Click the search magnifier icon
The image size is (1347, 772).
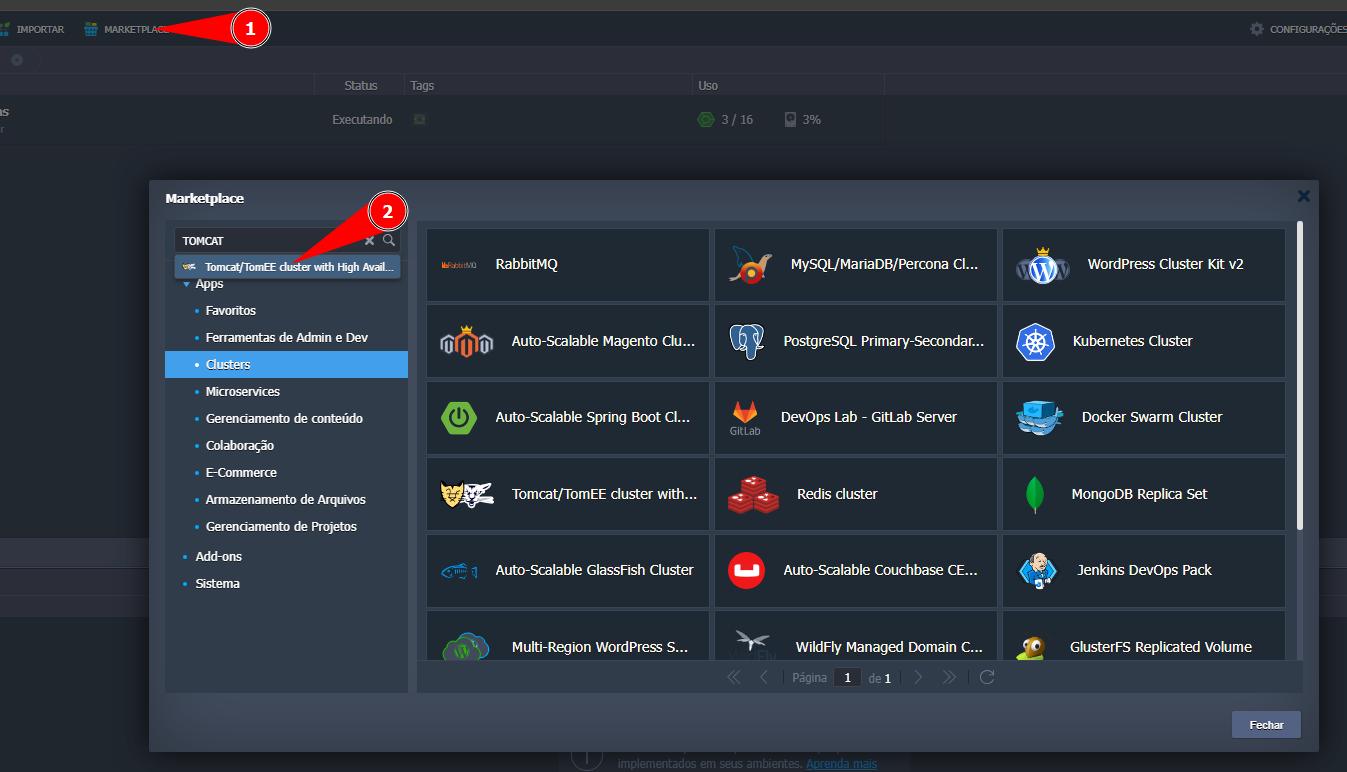[x=389, y=241]
